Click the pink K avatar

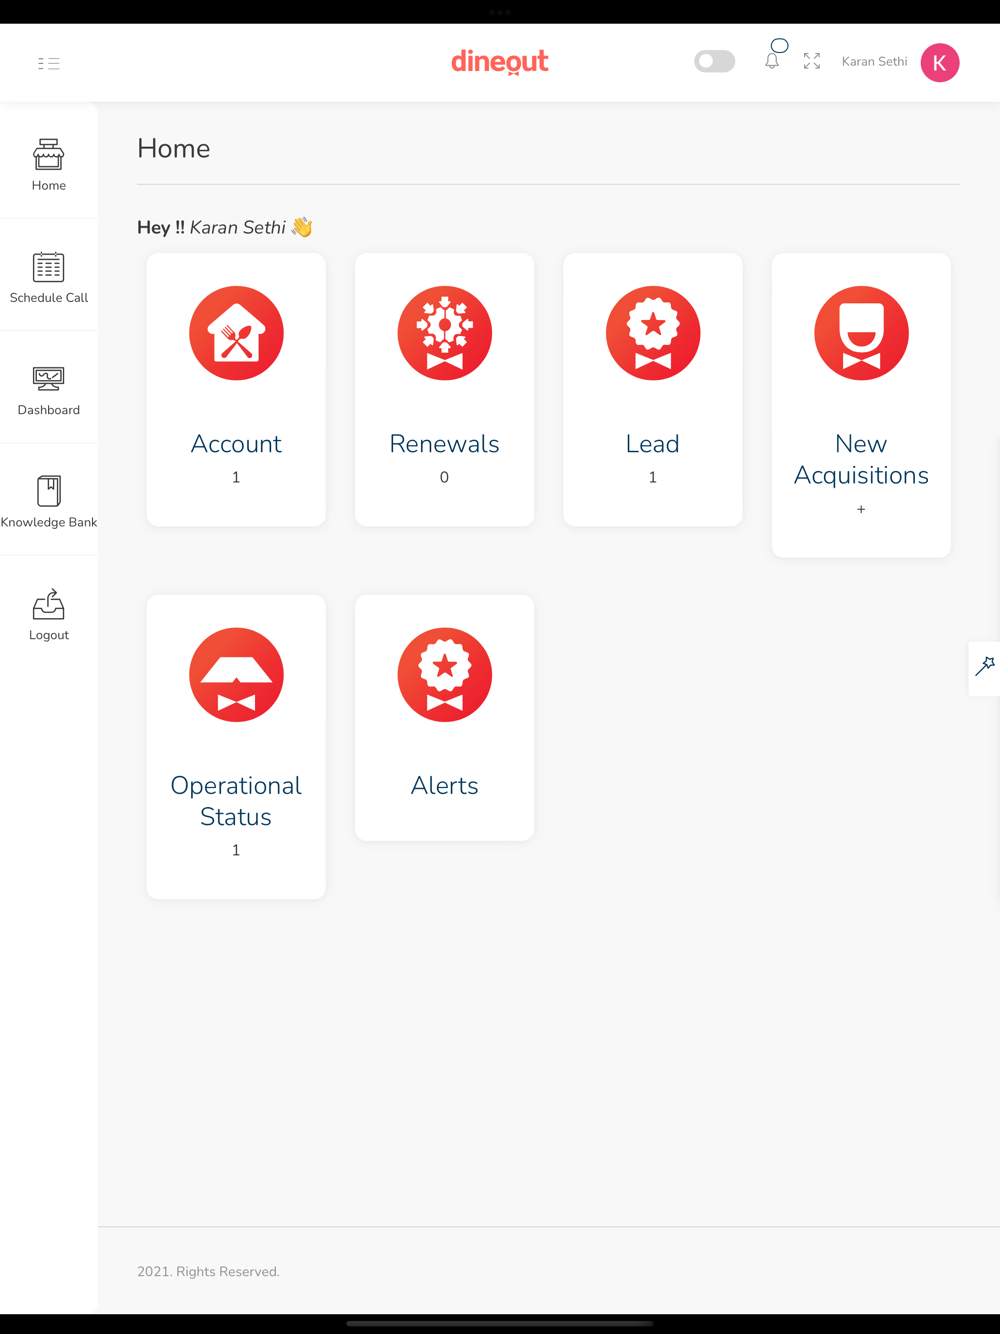point(940,63)
